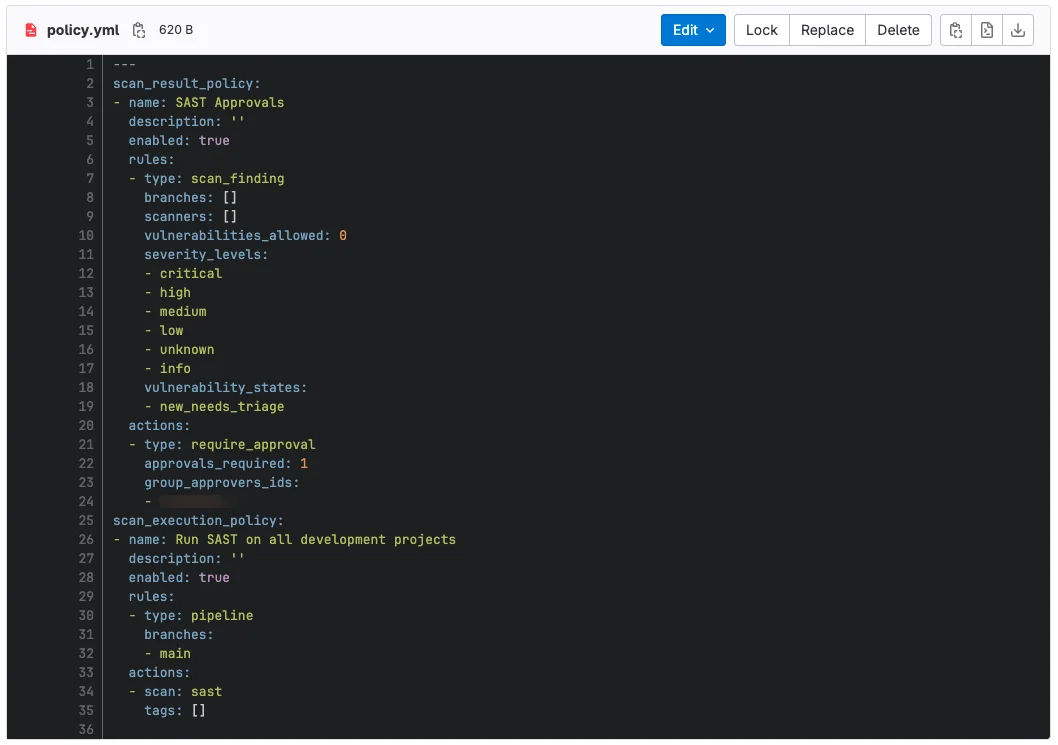The height and width of the screenshot is (745, 1058).
Task: Select line number 21 in the gutter
Action: point(86,445)
